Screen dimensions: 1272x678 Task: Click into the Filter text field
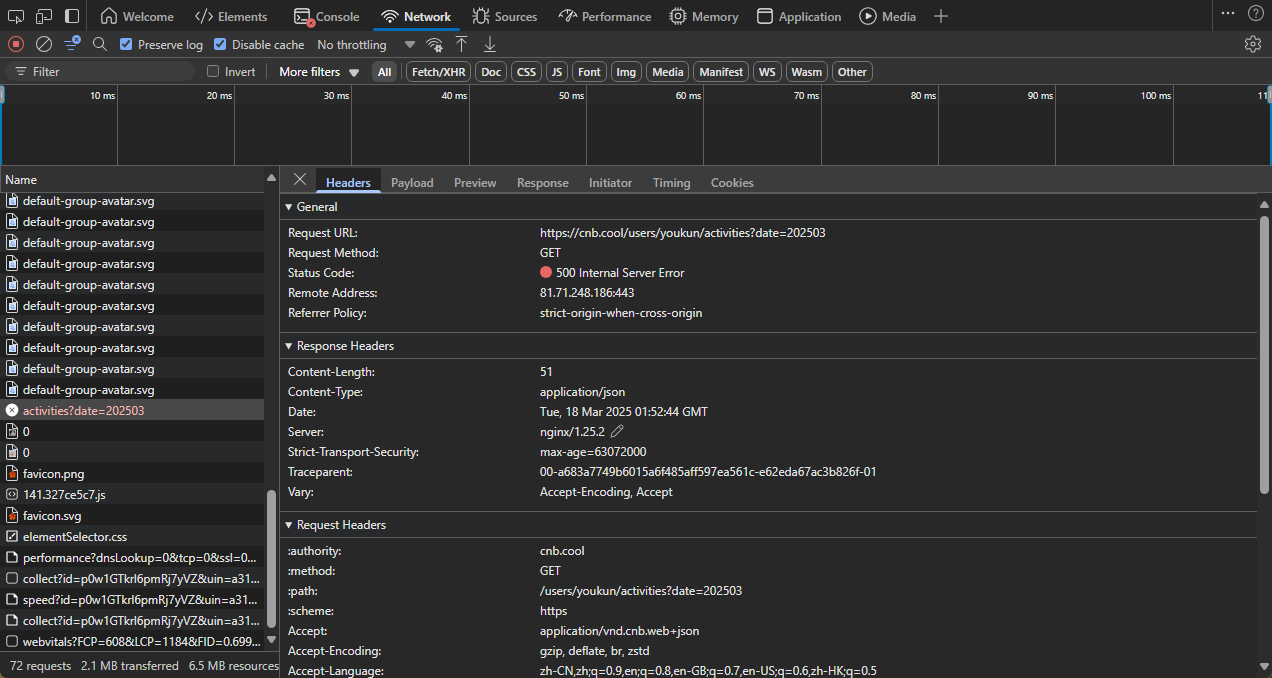(110, 71)
